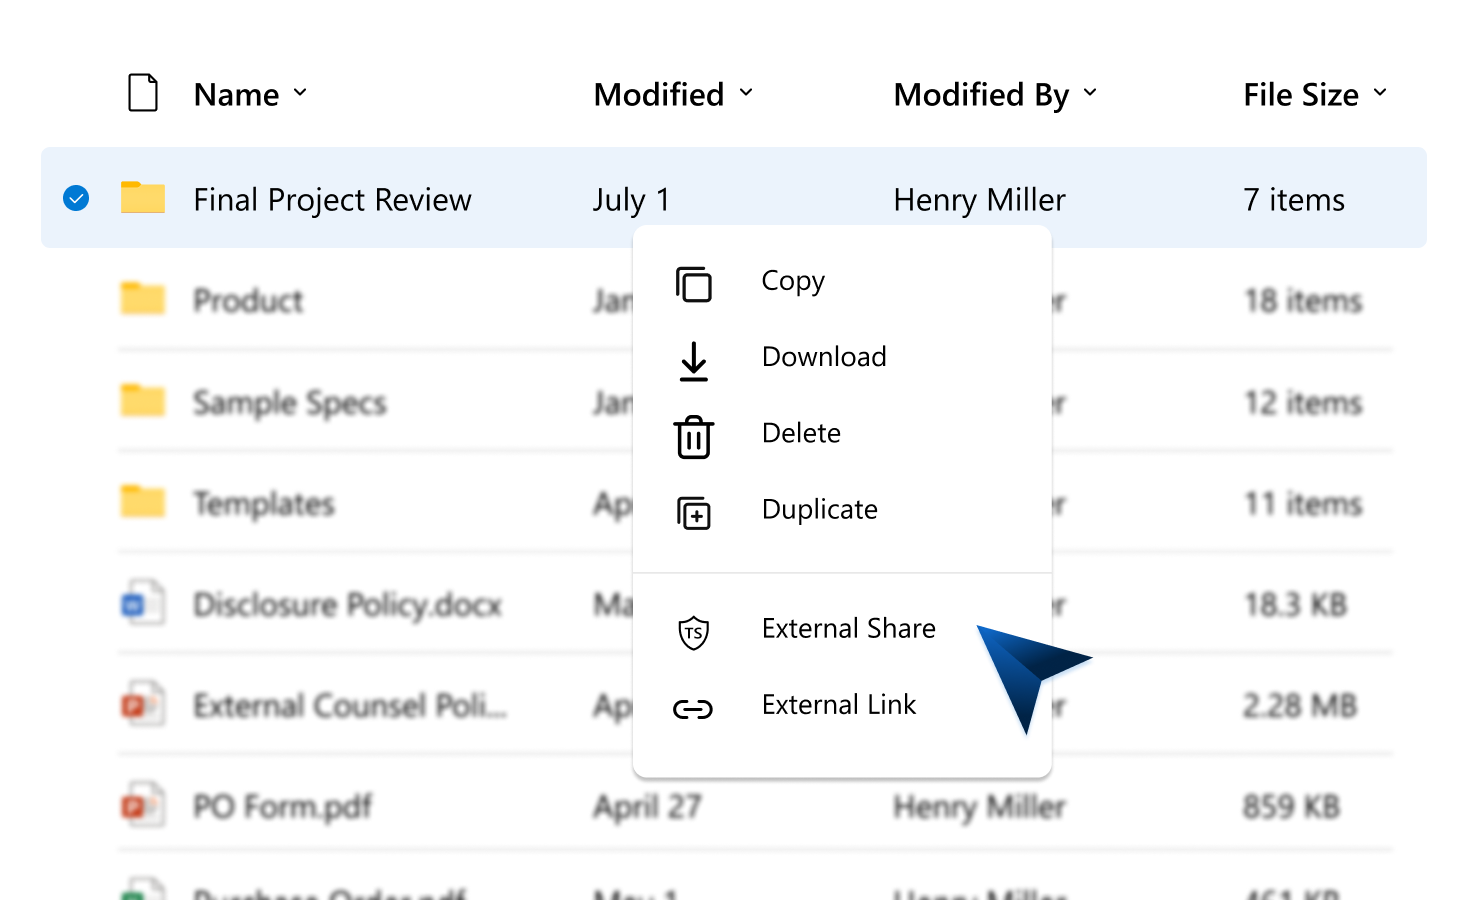Viewport: 1468px width, 900px height.
Task: Open the PO Form.pdf file
Action: click(282, 806)
